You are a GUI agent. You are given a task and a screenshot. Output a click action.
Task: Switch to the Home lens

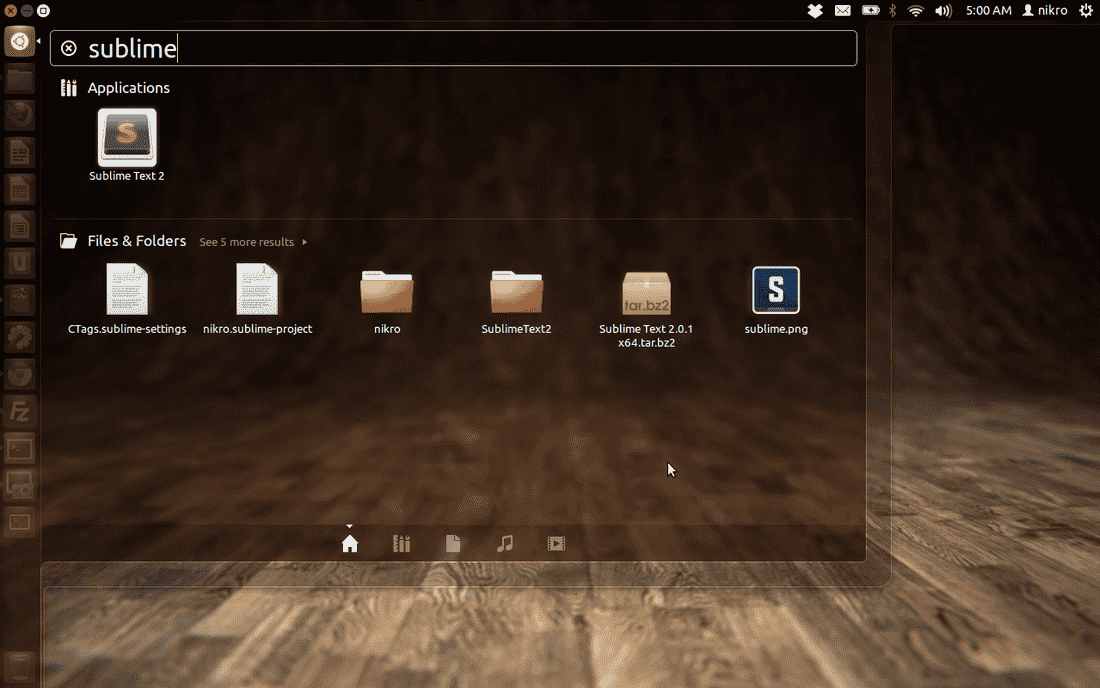(x=349, y=544)
